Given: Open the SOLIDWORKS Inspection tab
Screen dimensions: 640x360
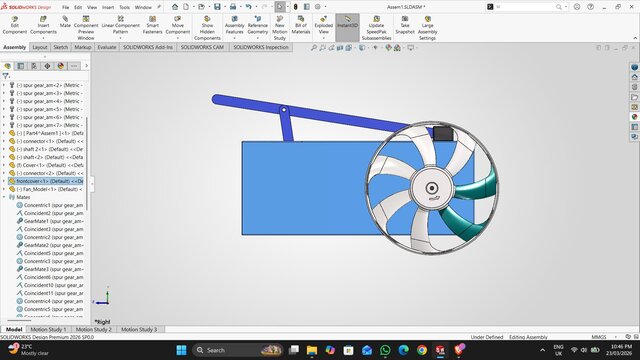Looking at the screenshot, I should point(261,47).
